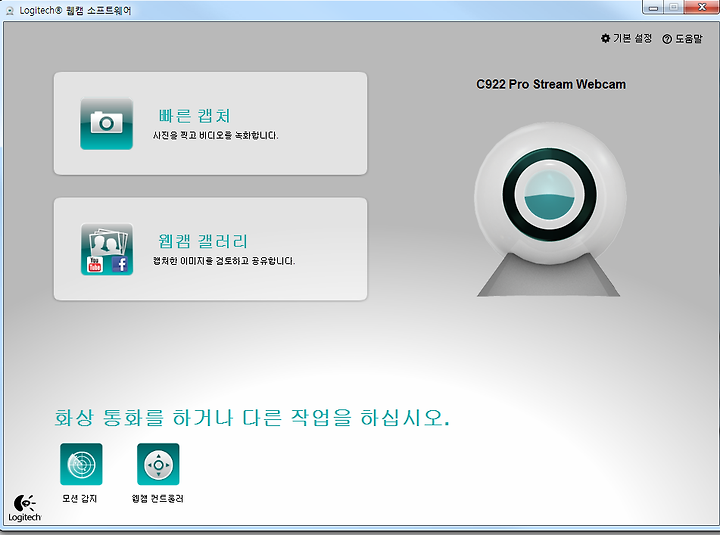Open the 빠른 캡처 camera icon
720x535 pixels.
point(107,124)
